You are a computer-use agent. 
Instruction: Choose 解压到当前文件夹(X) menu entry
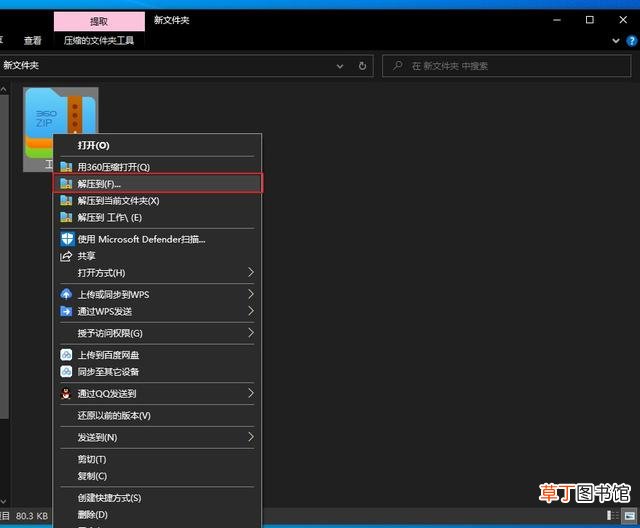point(158,201)
